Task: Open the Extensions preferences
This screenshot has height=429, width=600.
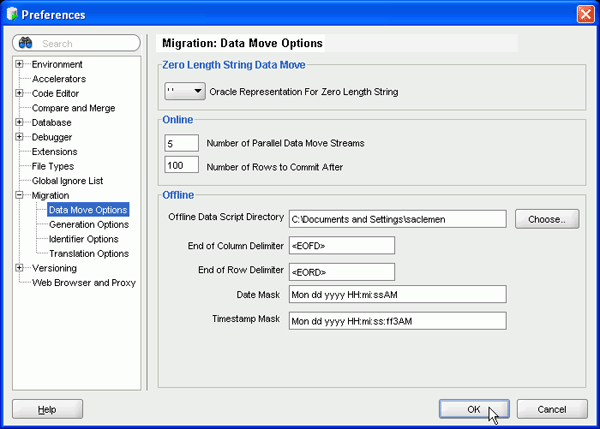Action: coord(54,152)
